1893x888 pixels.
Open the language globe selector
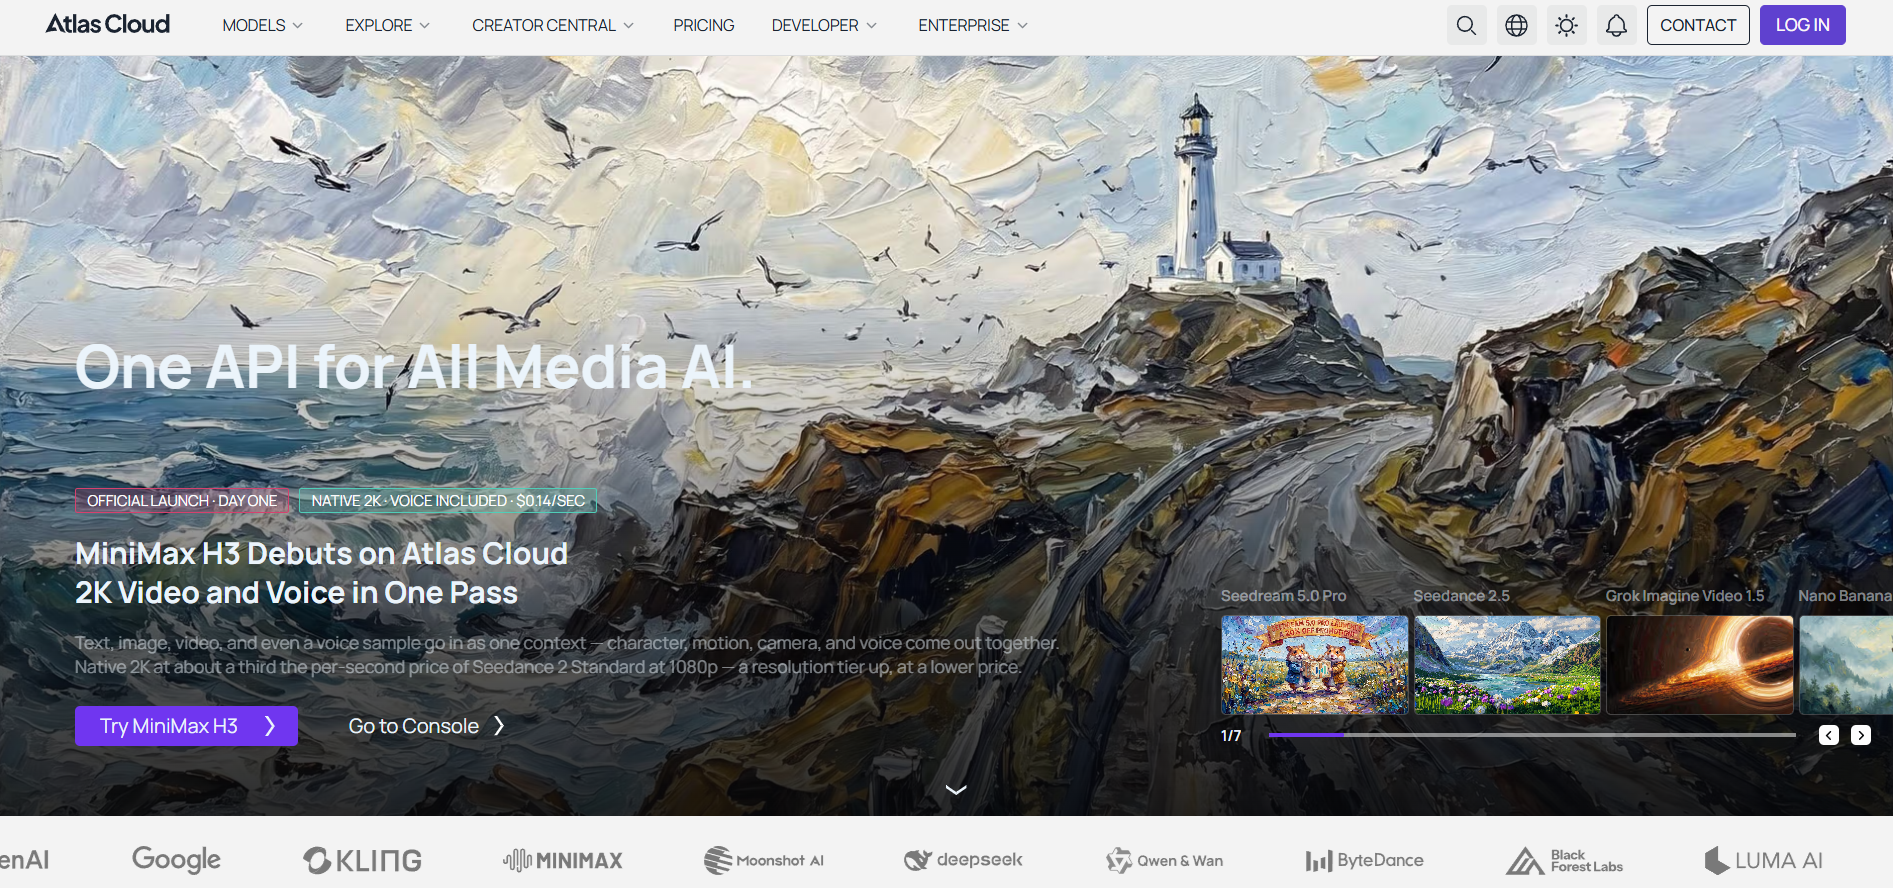[1516, 25]
